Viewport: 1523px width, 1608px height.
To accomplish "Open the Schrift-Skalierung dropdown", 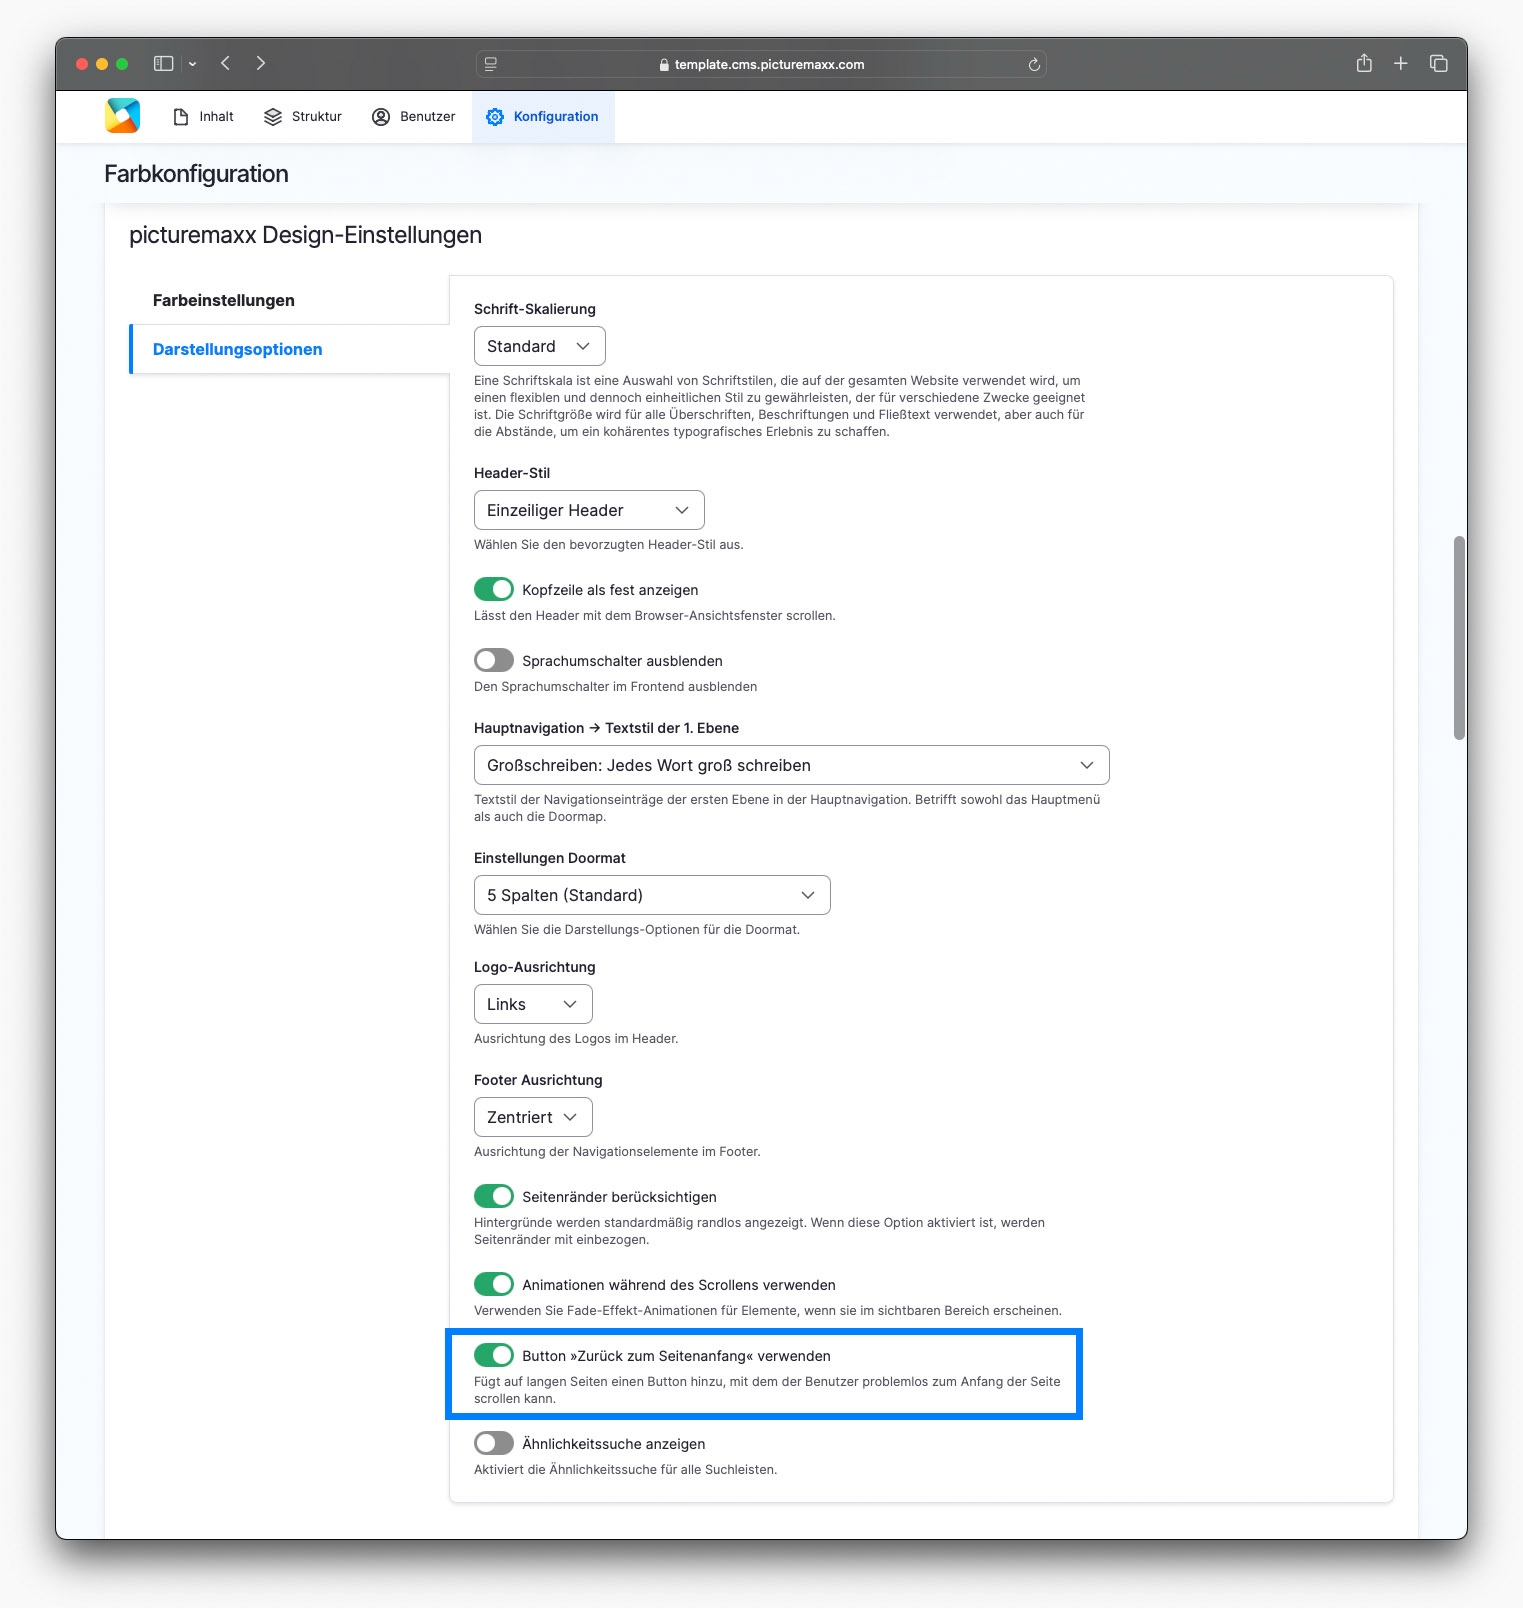I will 540,346.
